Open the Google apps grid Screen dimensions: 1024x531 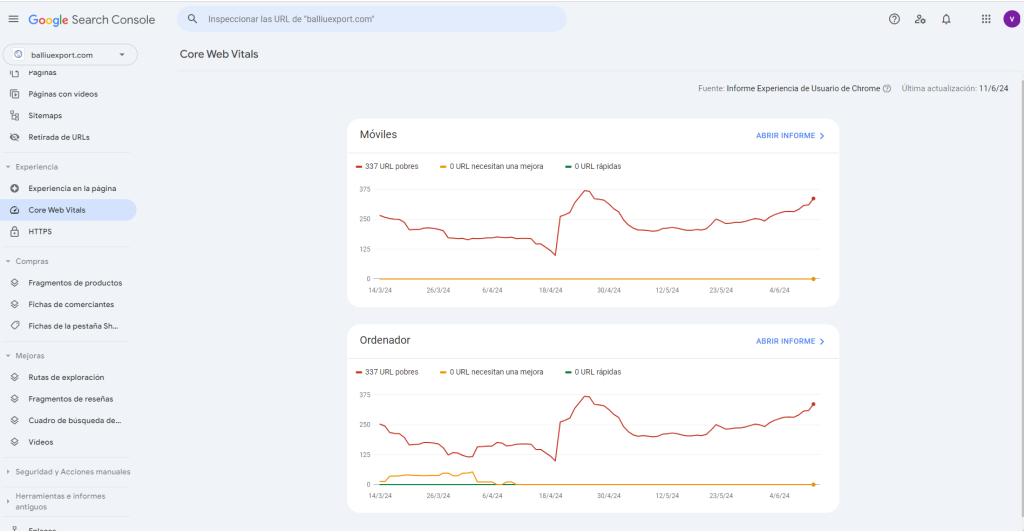[986, 19]
